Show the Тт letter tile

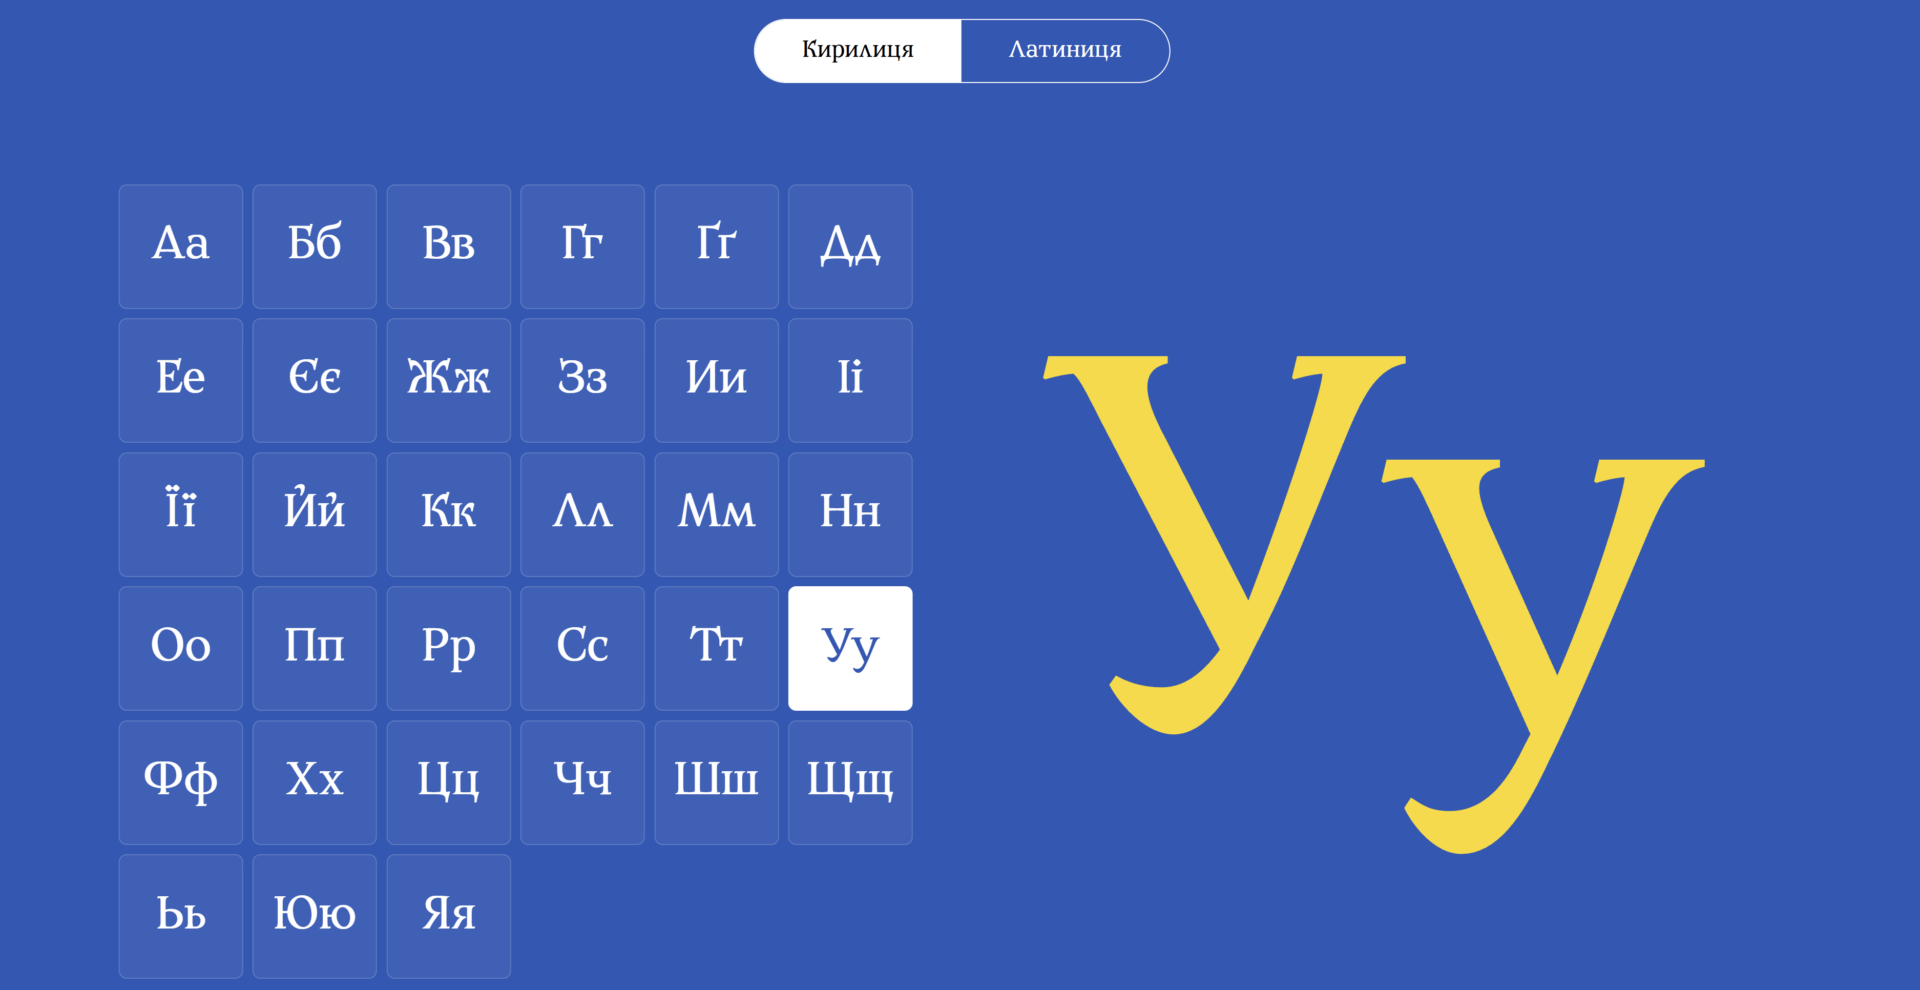pyautogui.click(x=717, y=648)
